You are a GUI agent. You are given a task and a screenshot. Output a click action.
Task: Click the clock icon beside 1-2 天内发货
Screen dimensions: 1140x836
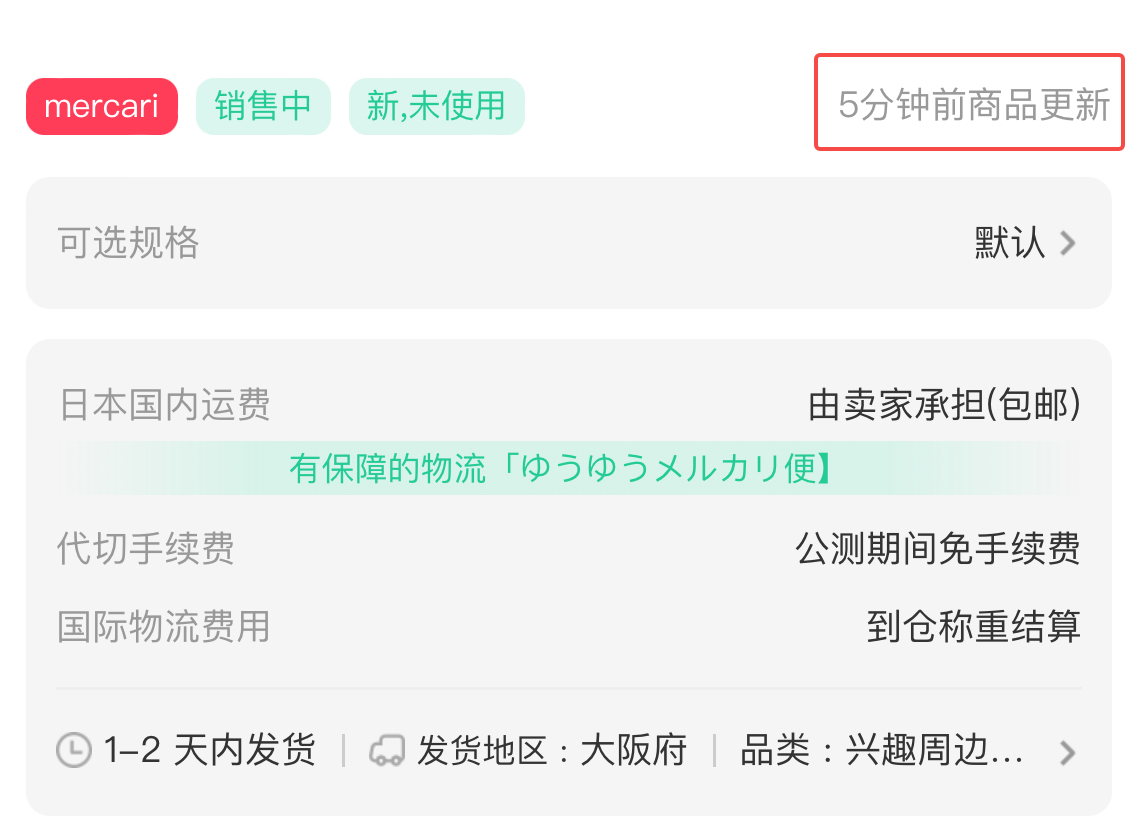74,750
